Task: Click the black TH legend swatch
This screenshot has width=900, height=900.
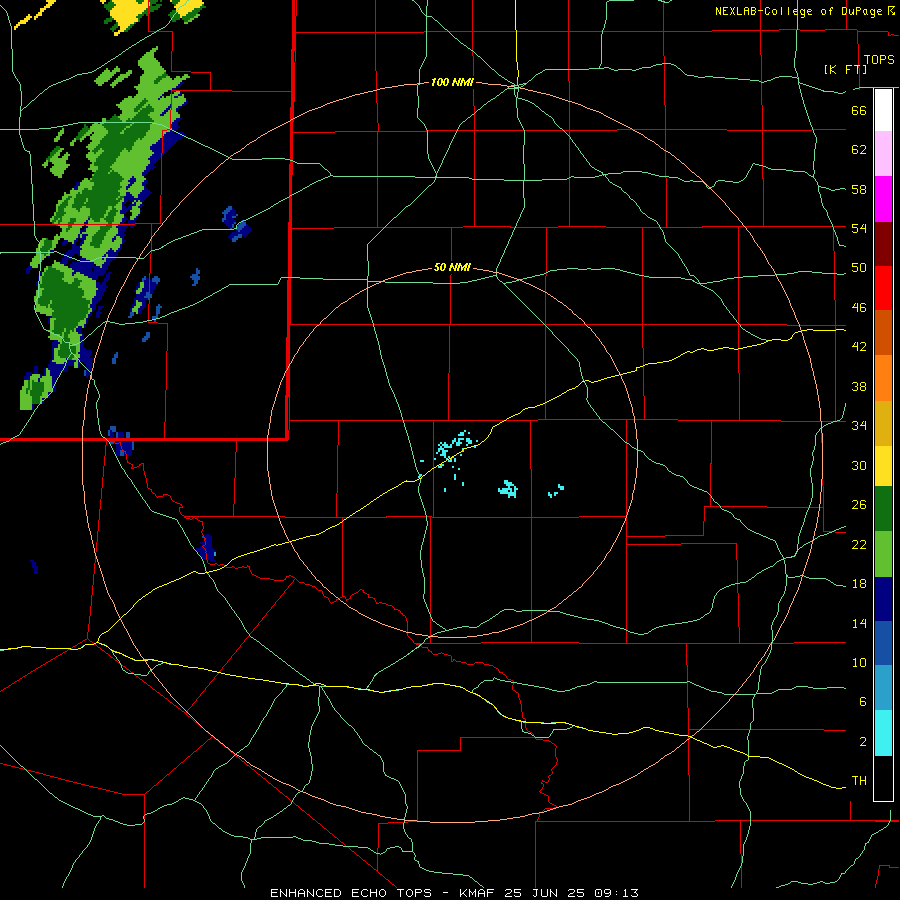Action: (883, 778)
